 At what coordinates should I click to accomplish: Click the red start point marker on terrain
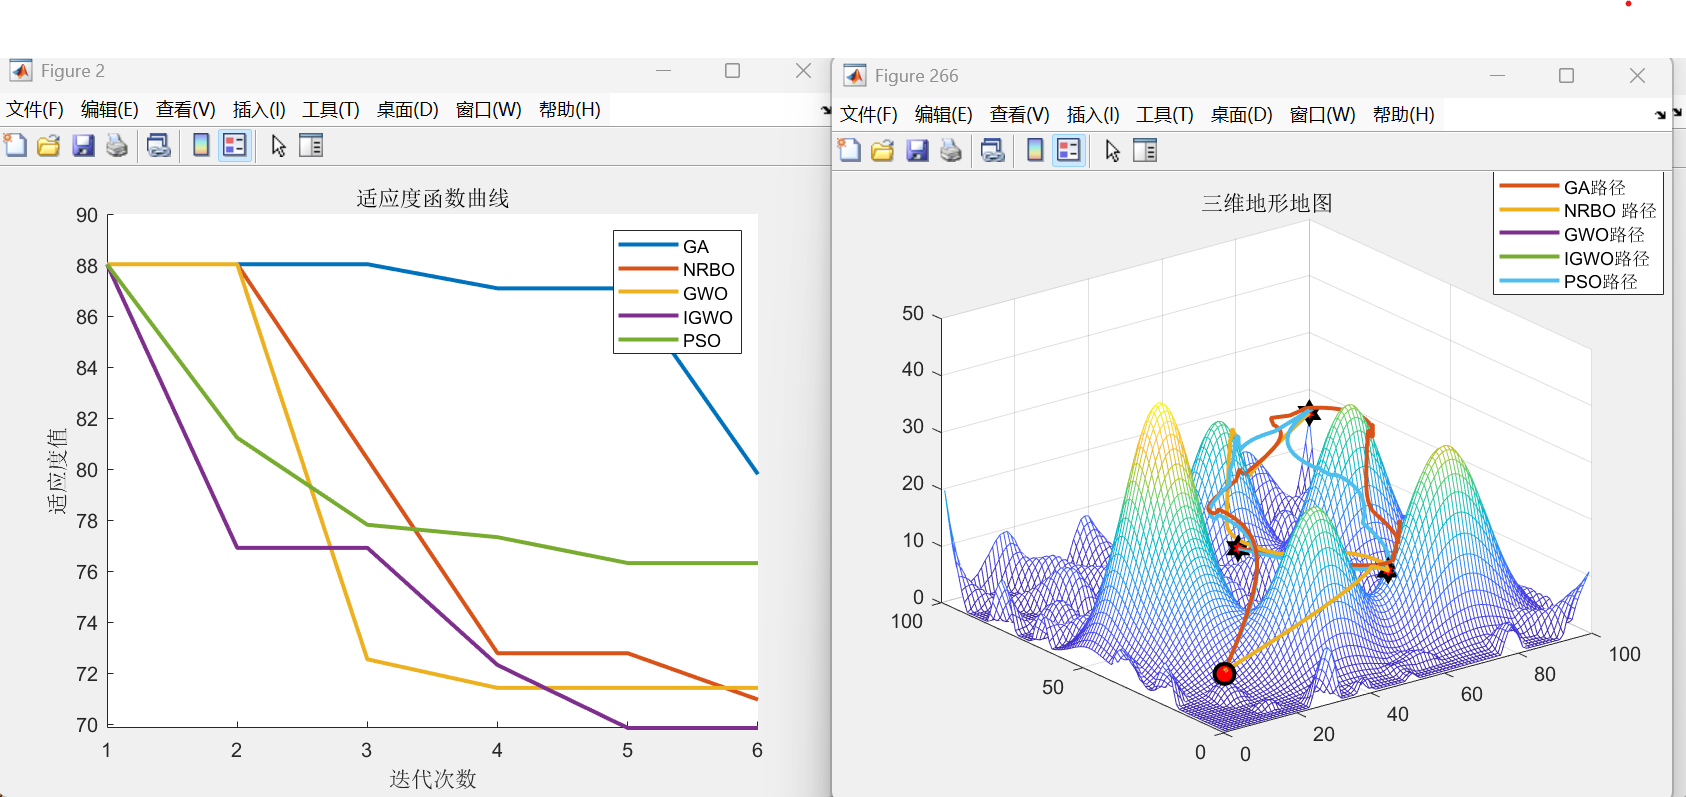(x=1224, y=674)
